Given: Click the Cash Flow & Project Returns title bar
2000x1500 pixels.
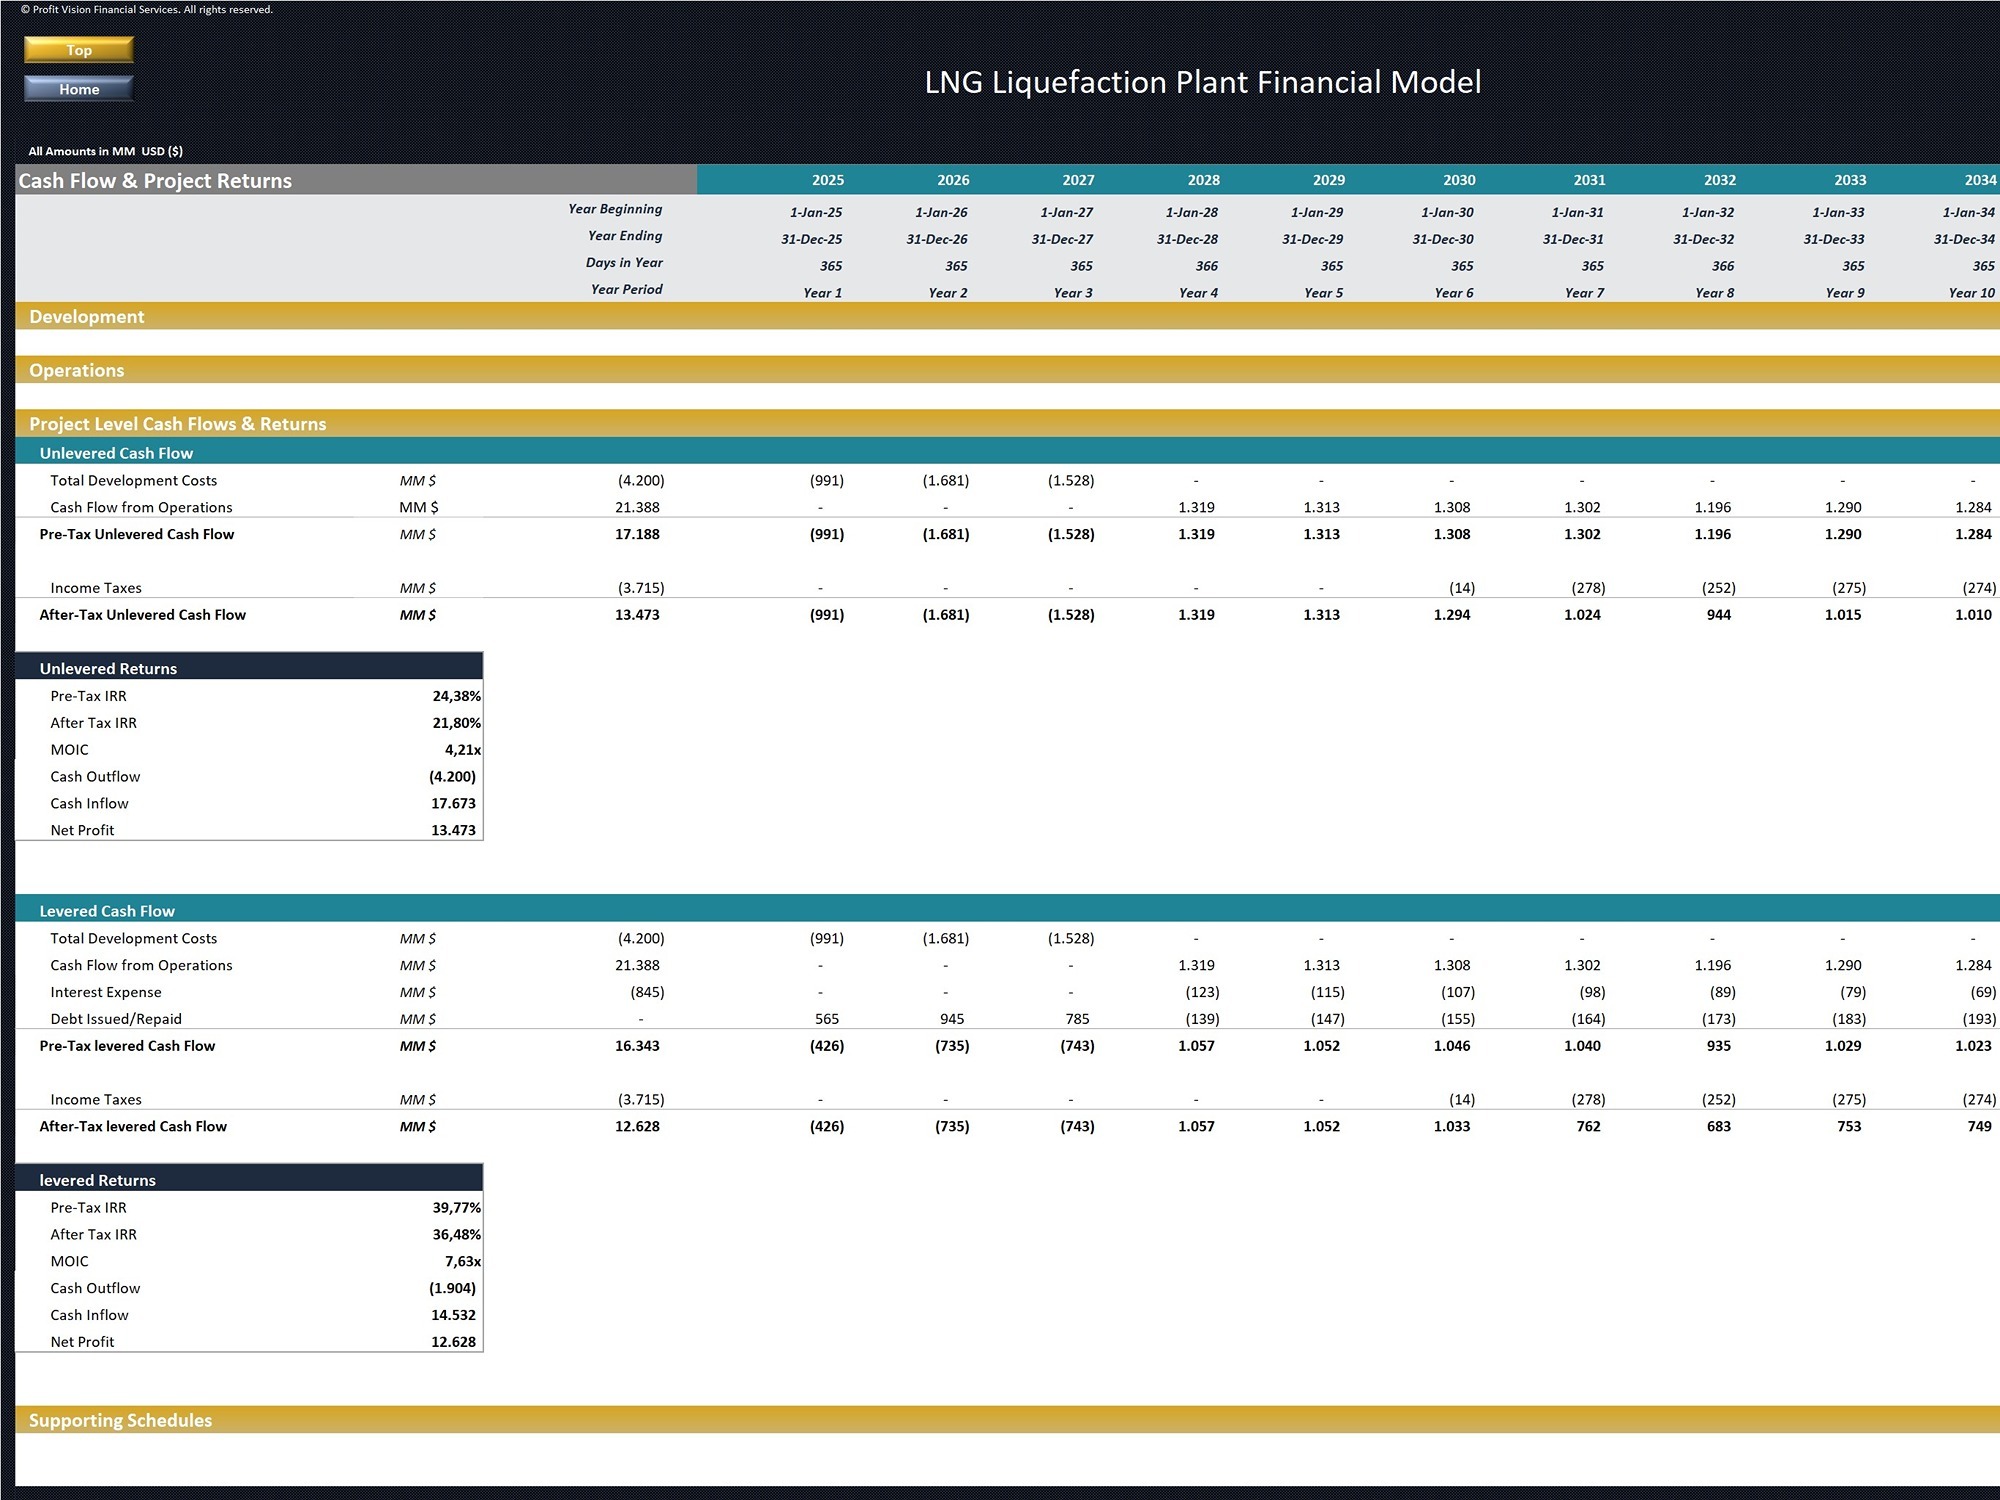Looking at the screenshot, I should pos(155,180).
